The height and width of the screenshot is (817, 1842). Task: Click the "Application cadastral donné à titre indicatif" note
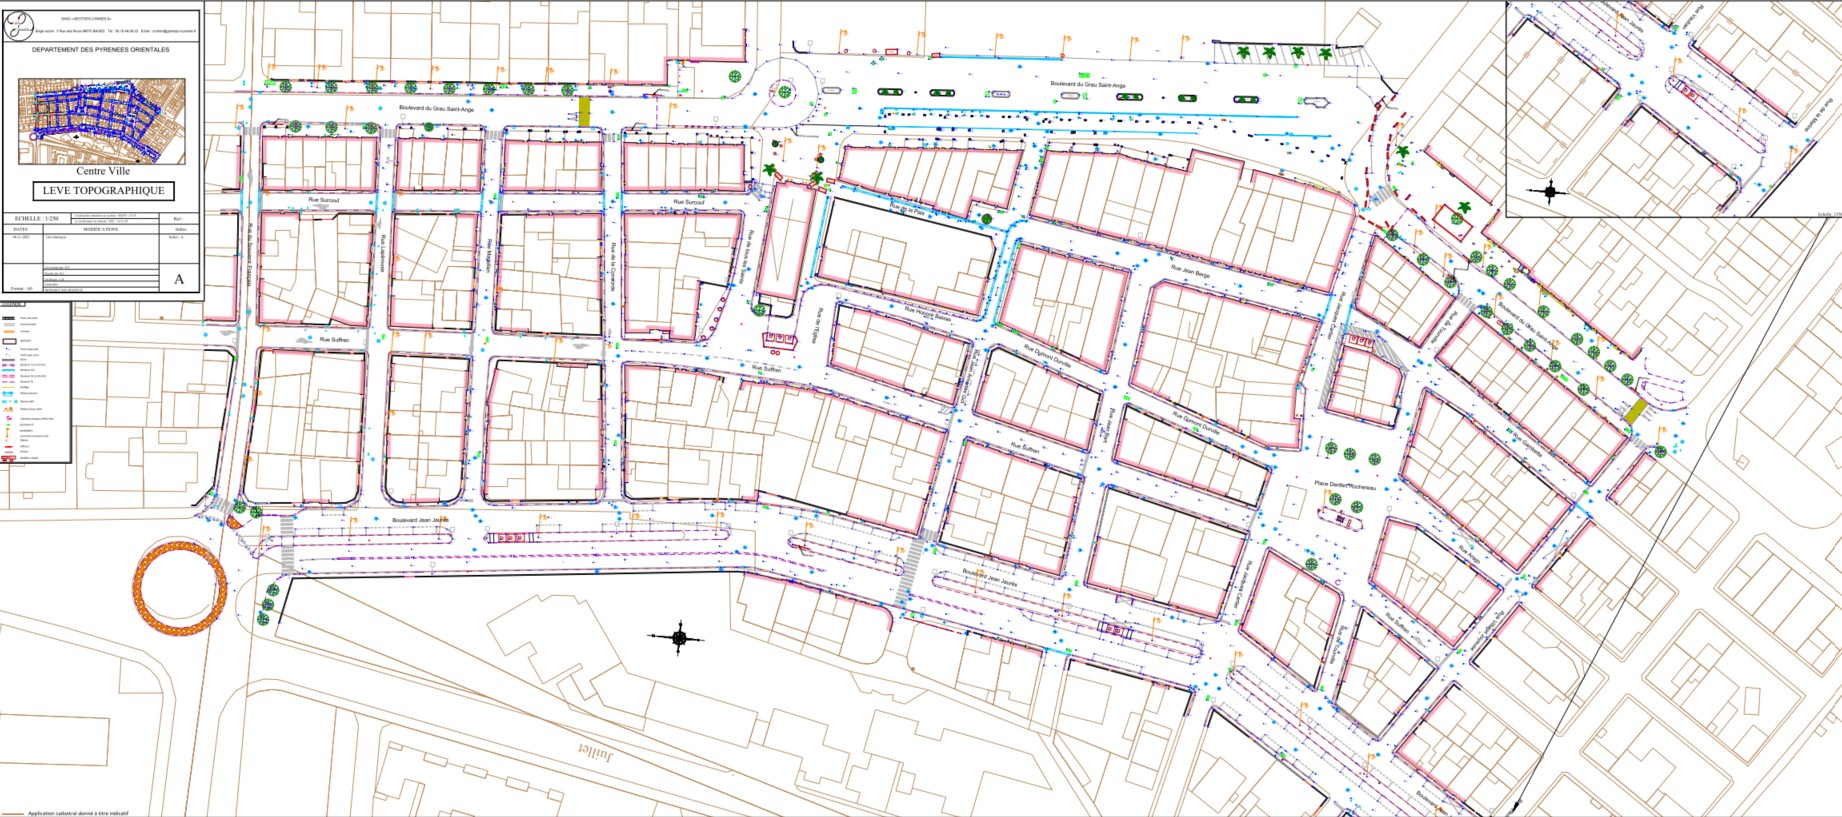tap(78, 813)
